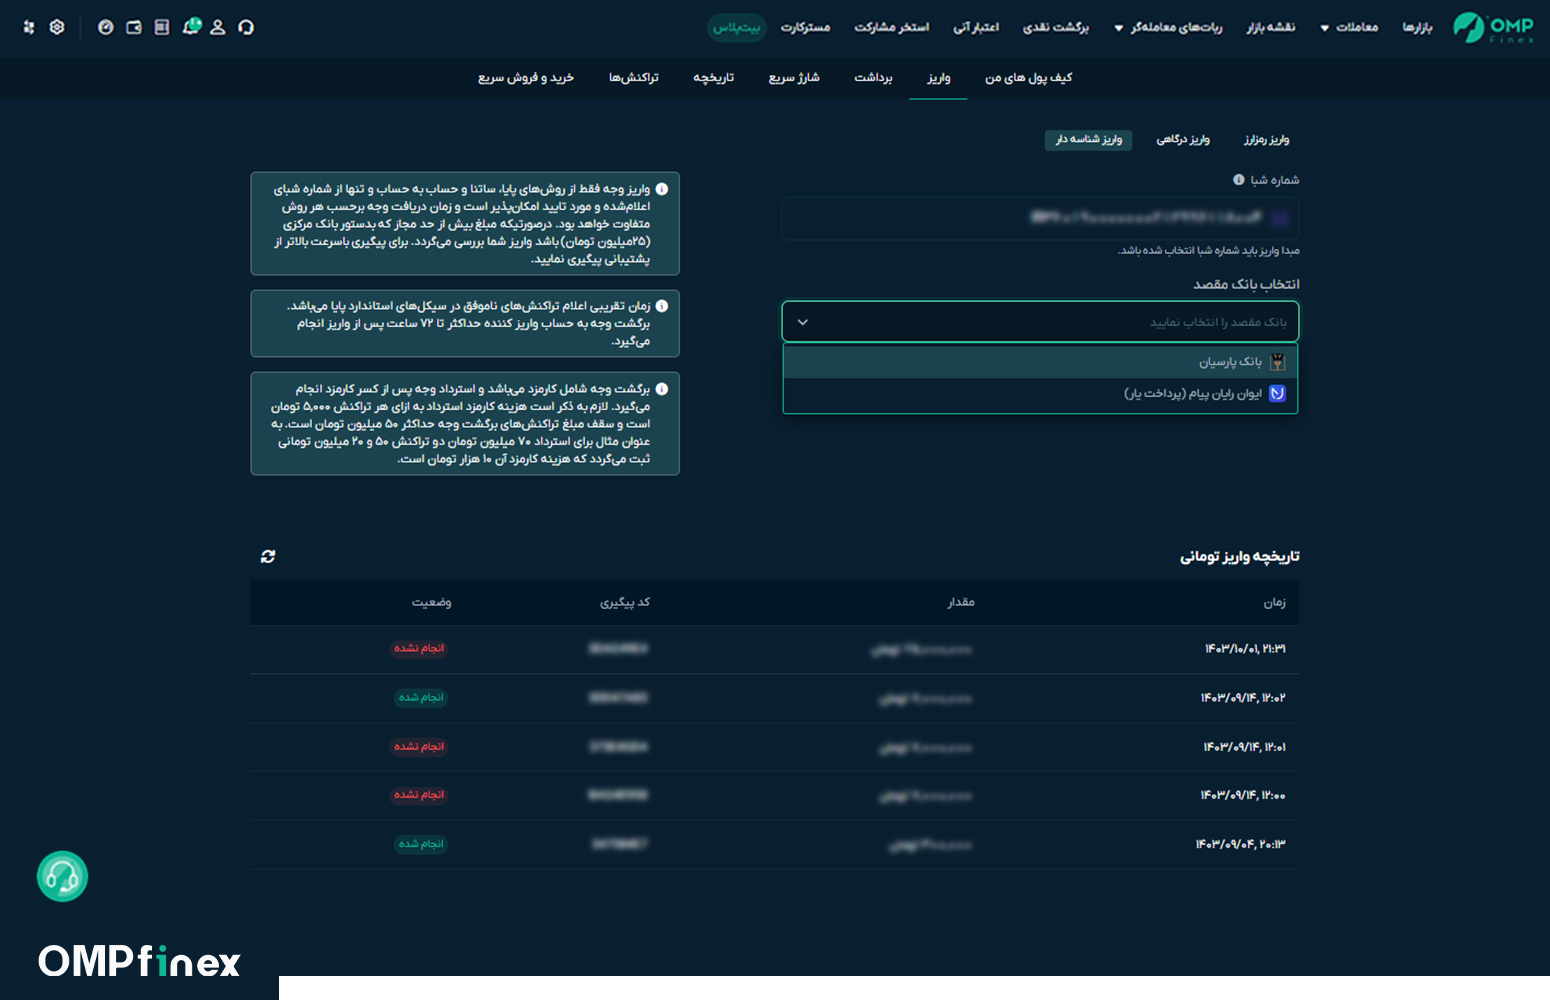Open نقشه بازار in top navigation
Image resolution: width=1550 pixels, height=1000 pixels.
coord(1271,27)
